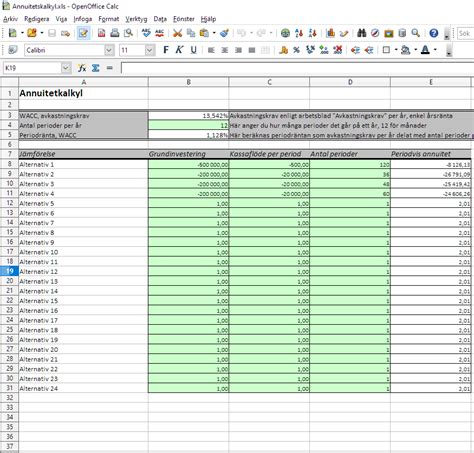Screen dimensions: 474x453
Task: Open dropdown arrow beside Paste icon
Action: 214,33
